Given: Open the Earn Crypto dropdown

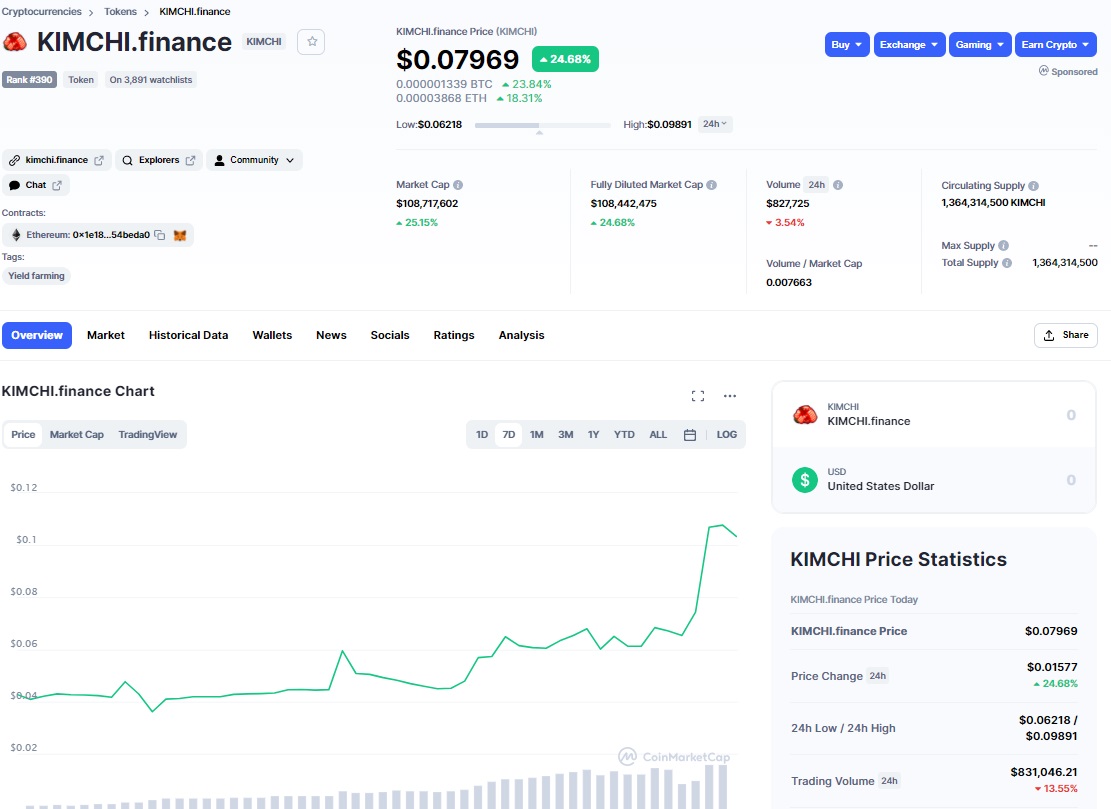Looking at the screenshot, I should (x=1056, y=45).
